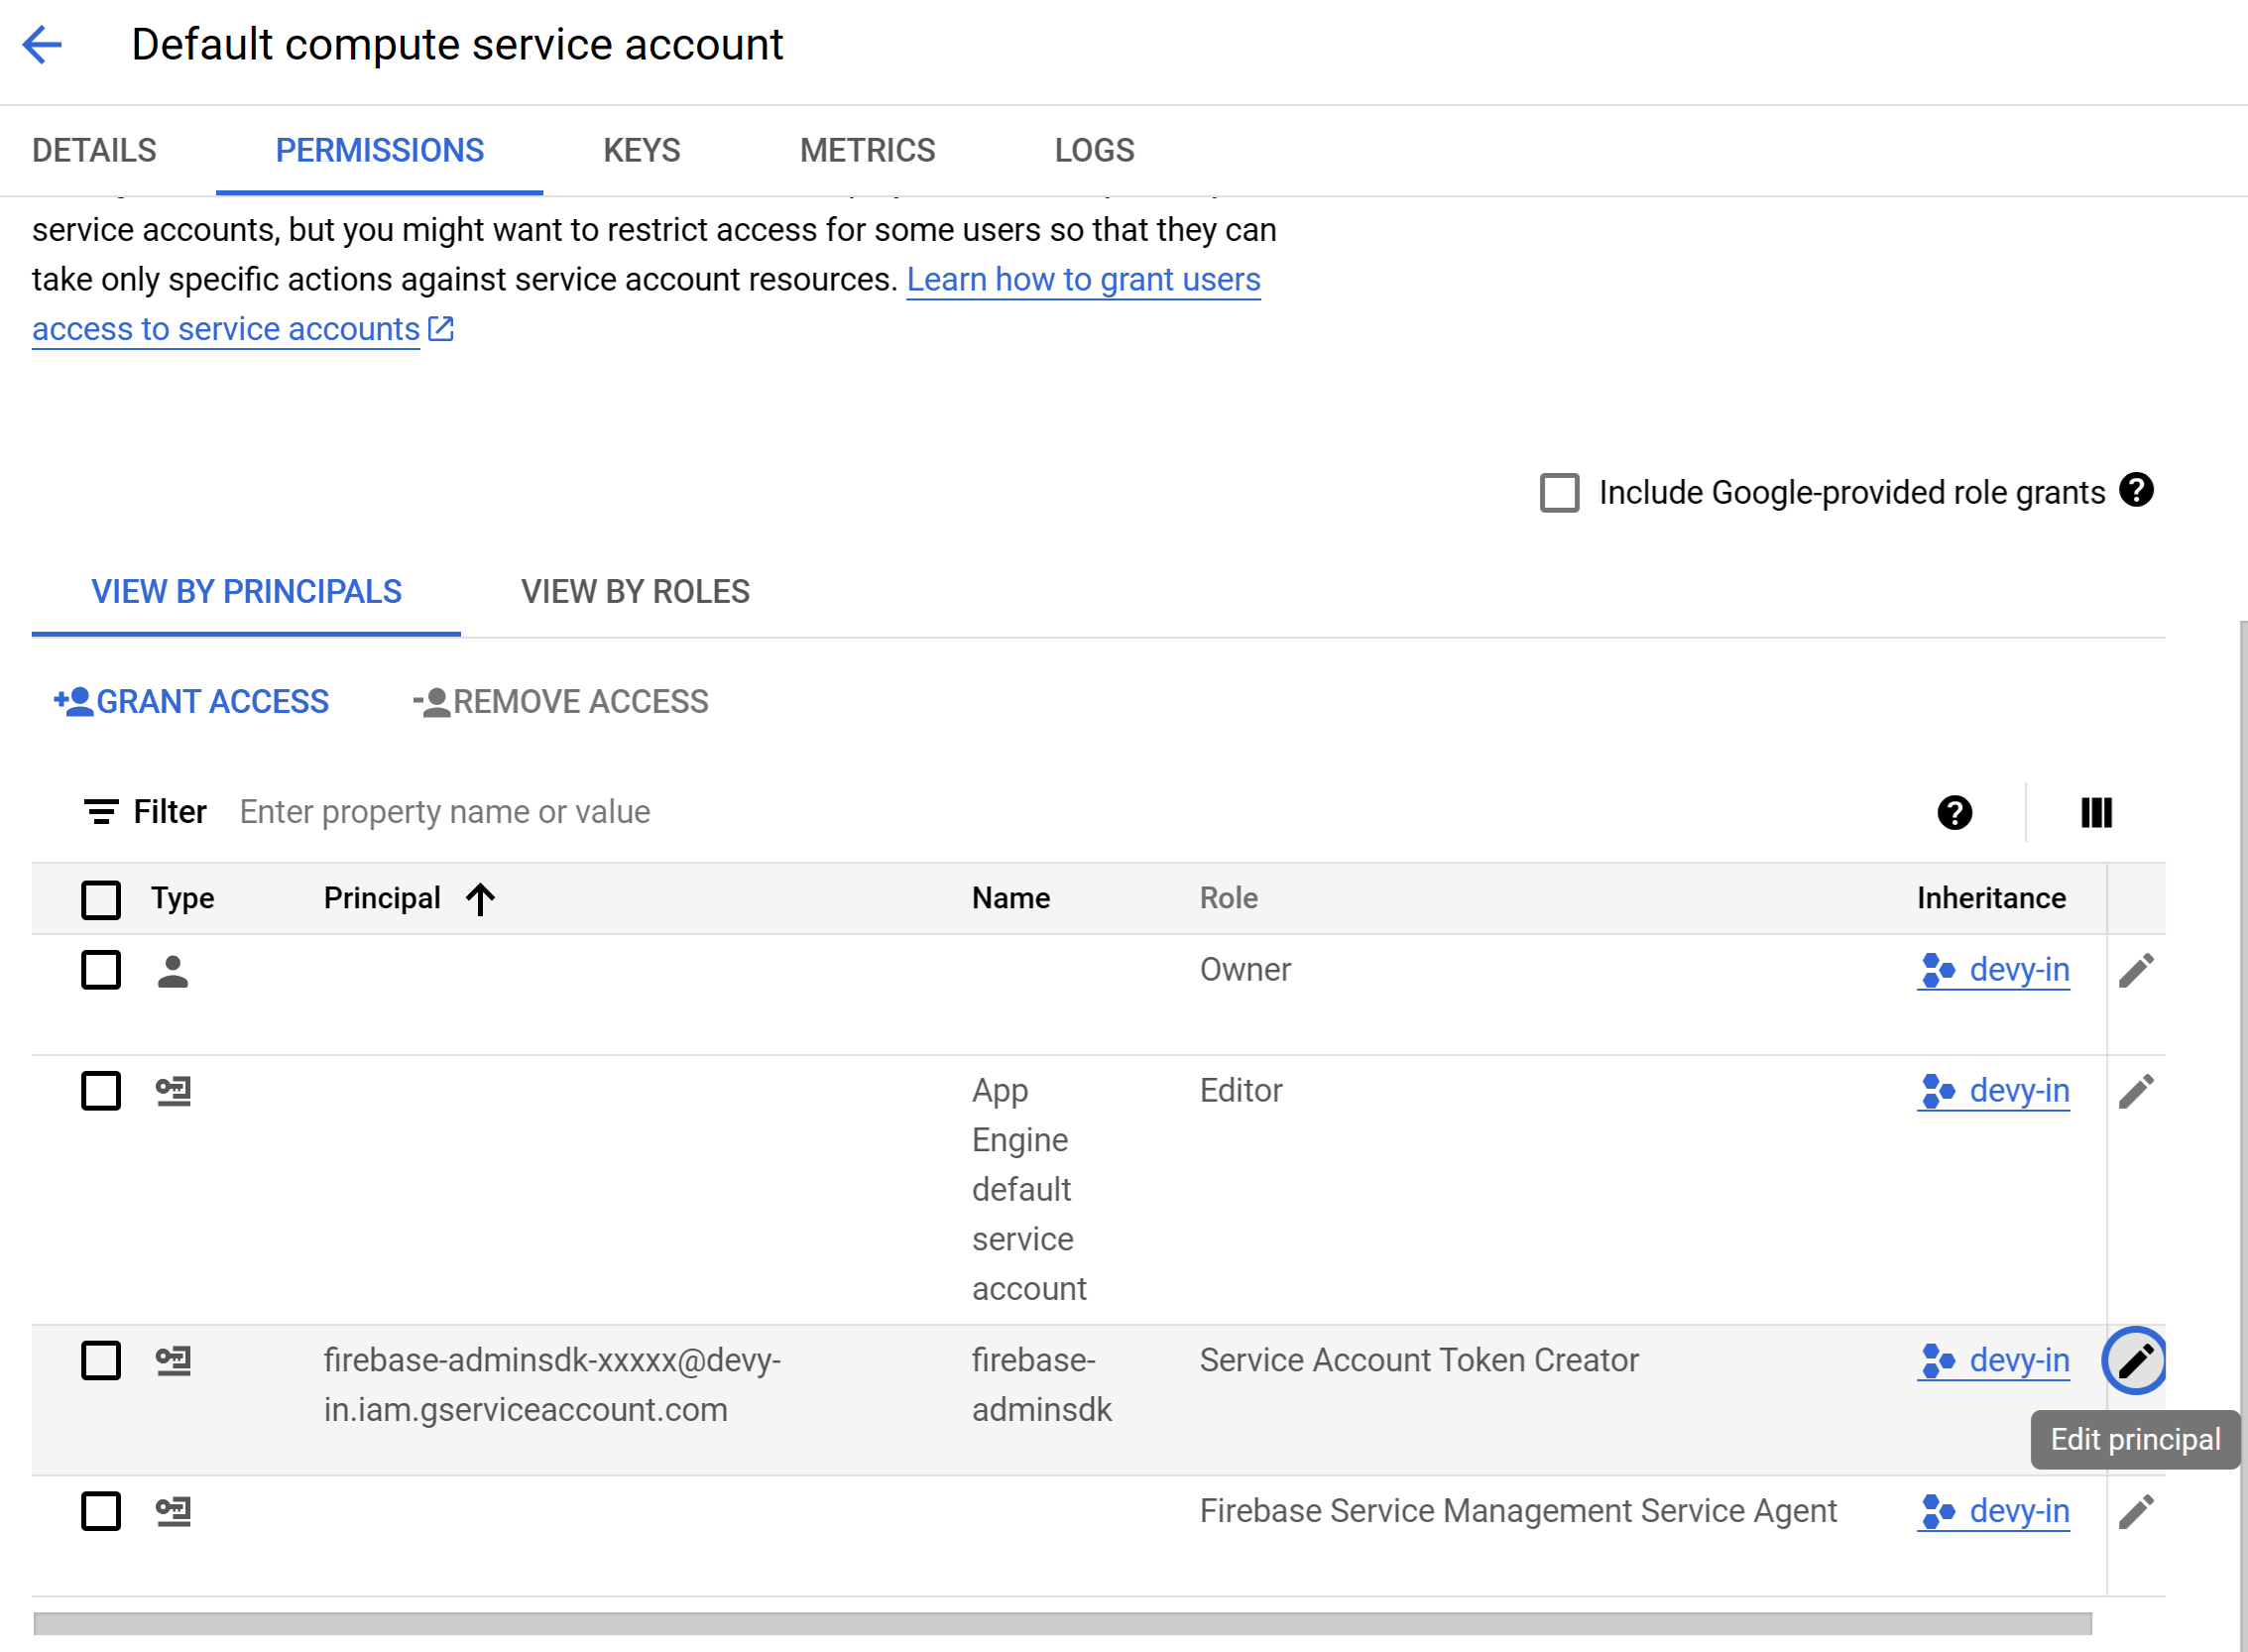The image size is (2248, 1652).
Task: Check the firebase-adminsdk row checkbox
Action: coord(101,1360)
